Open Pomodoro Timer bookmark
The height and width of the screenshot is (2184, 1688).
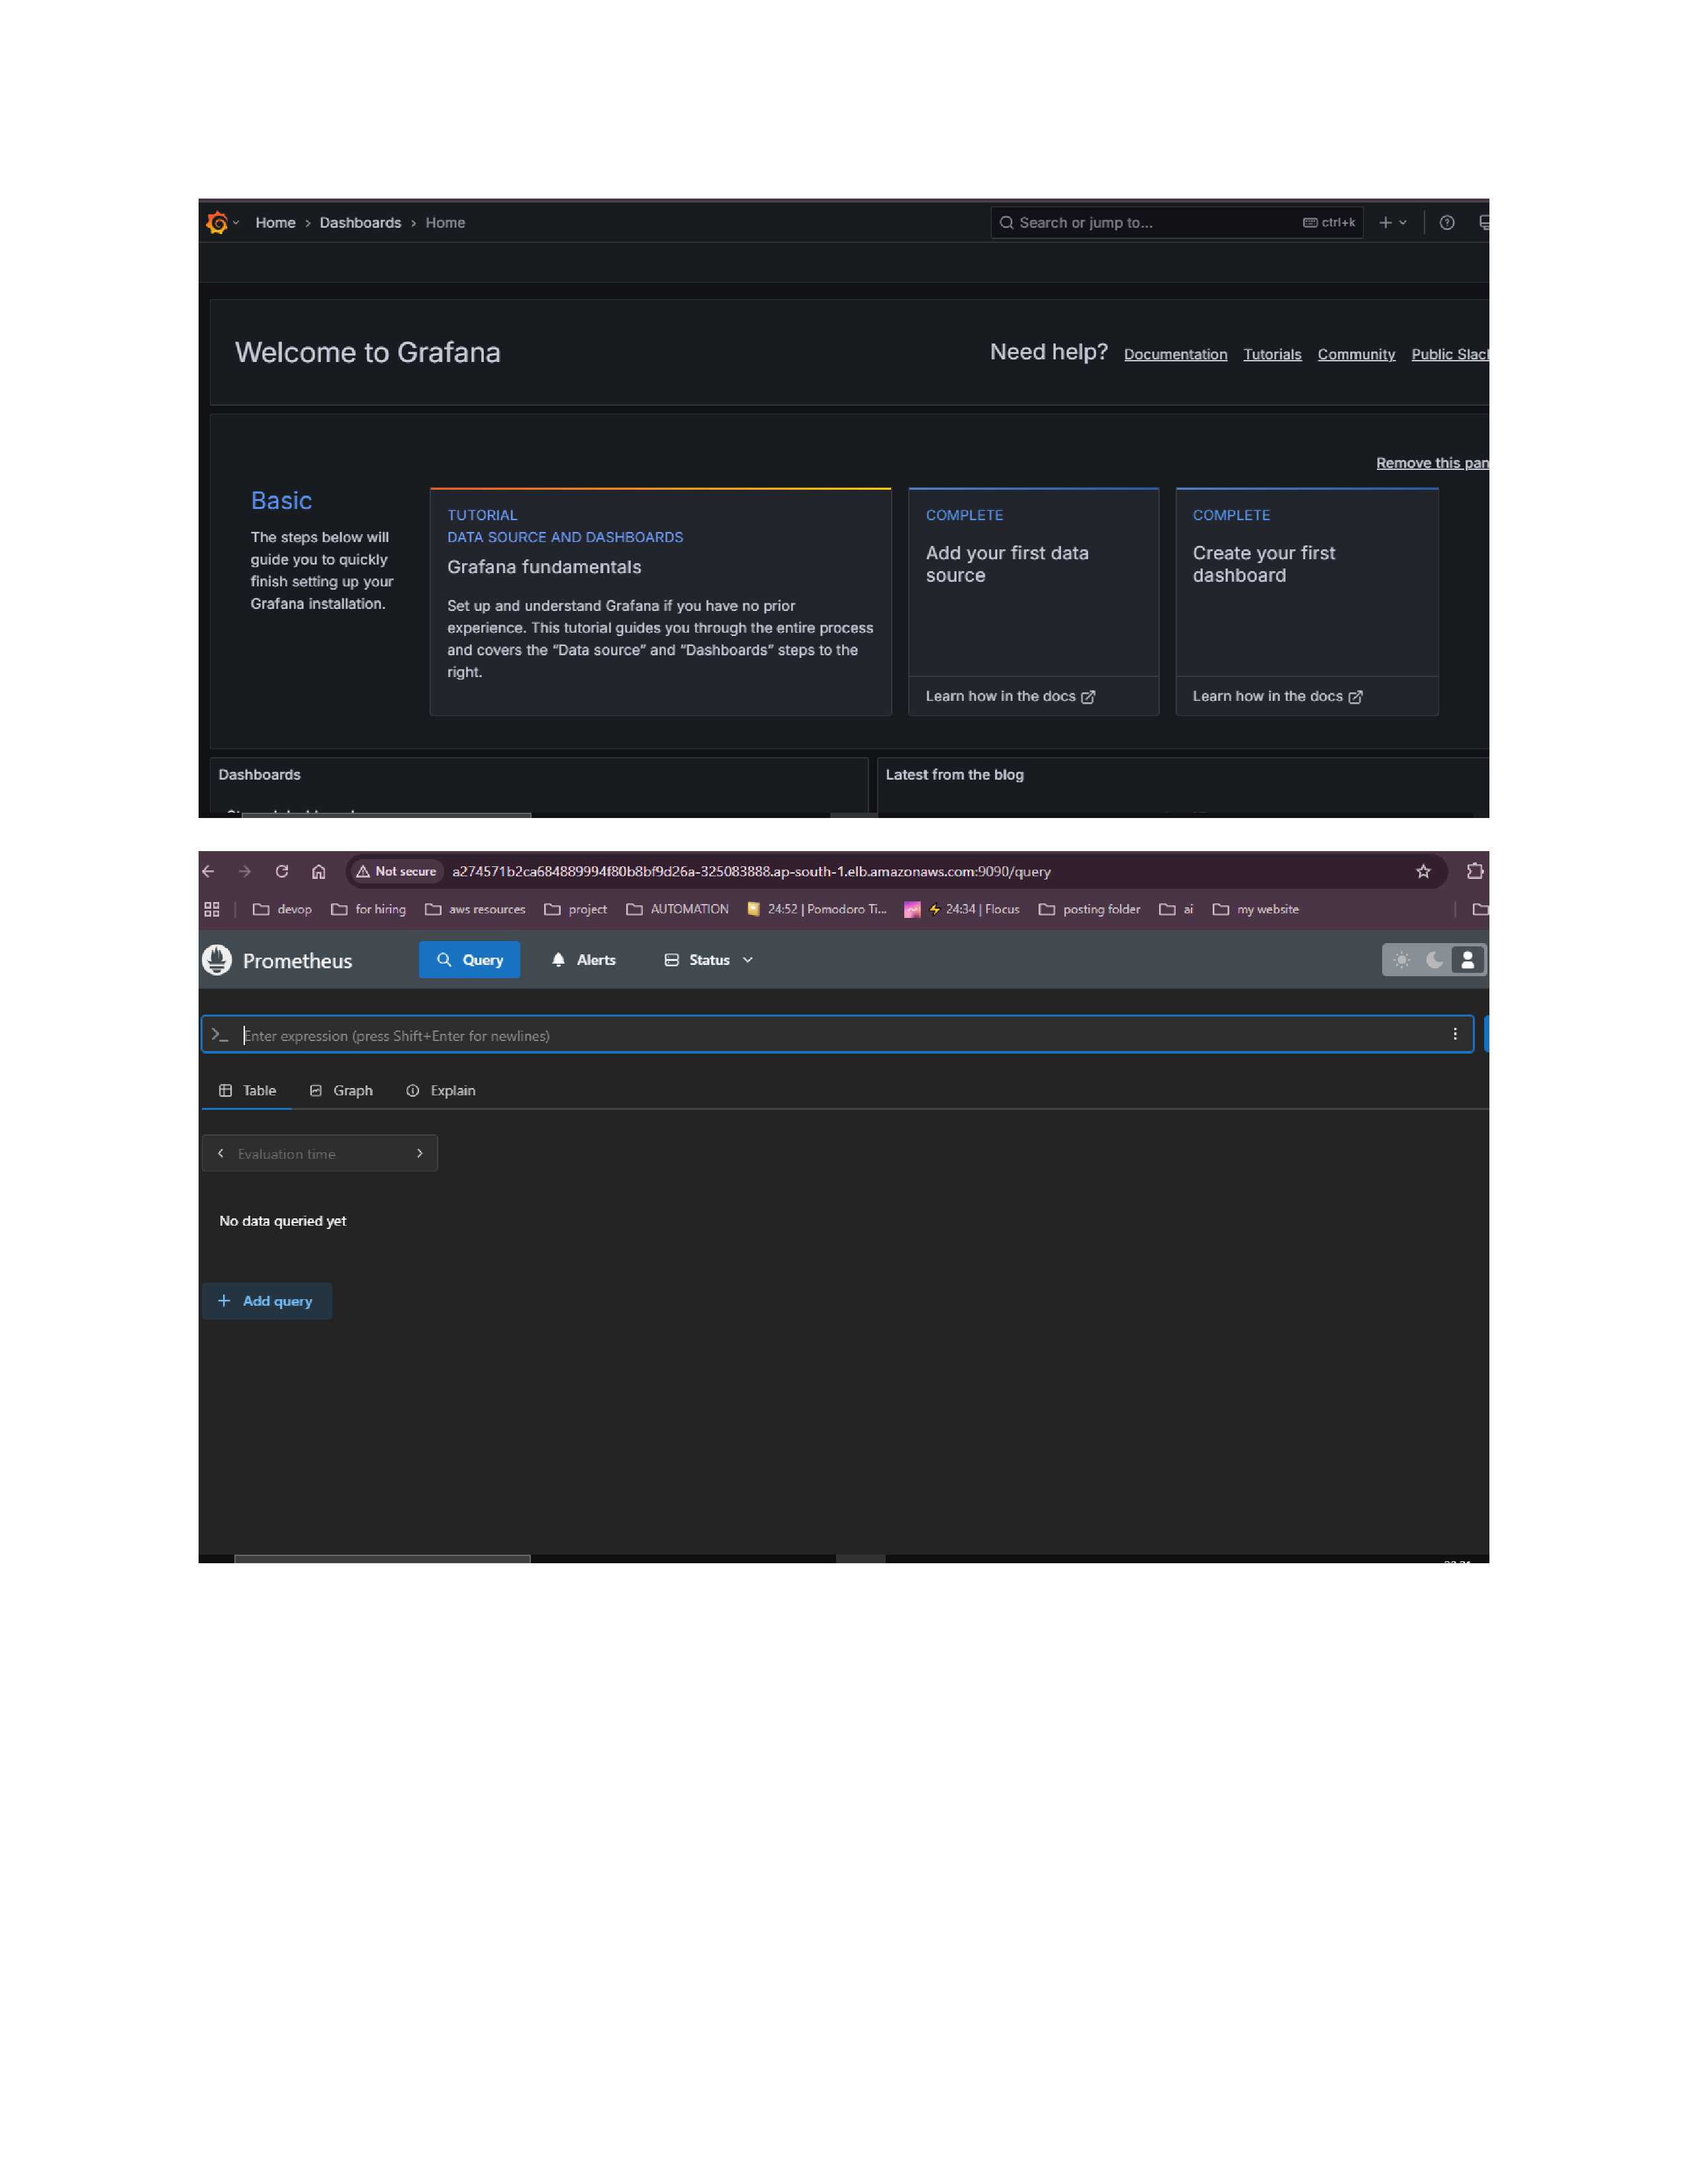click(x=817, y=909)
